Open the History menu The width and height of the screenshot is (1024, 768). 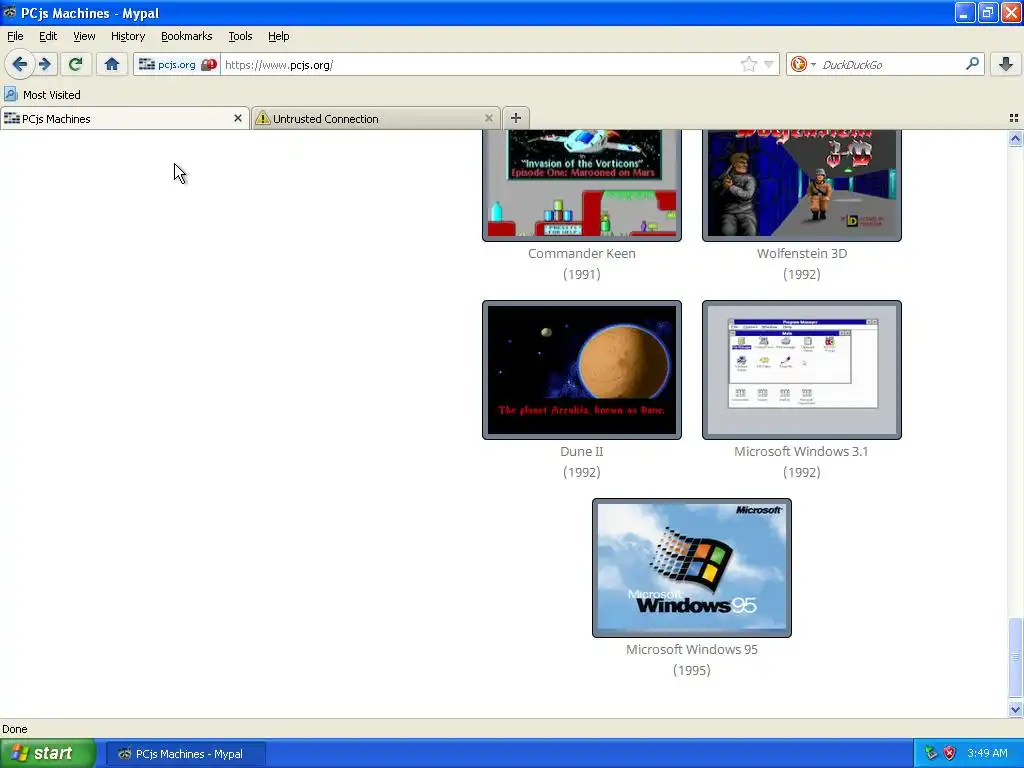pos(128,36)
